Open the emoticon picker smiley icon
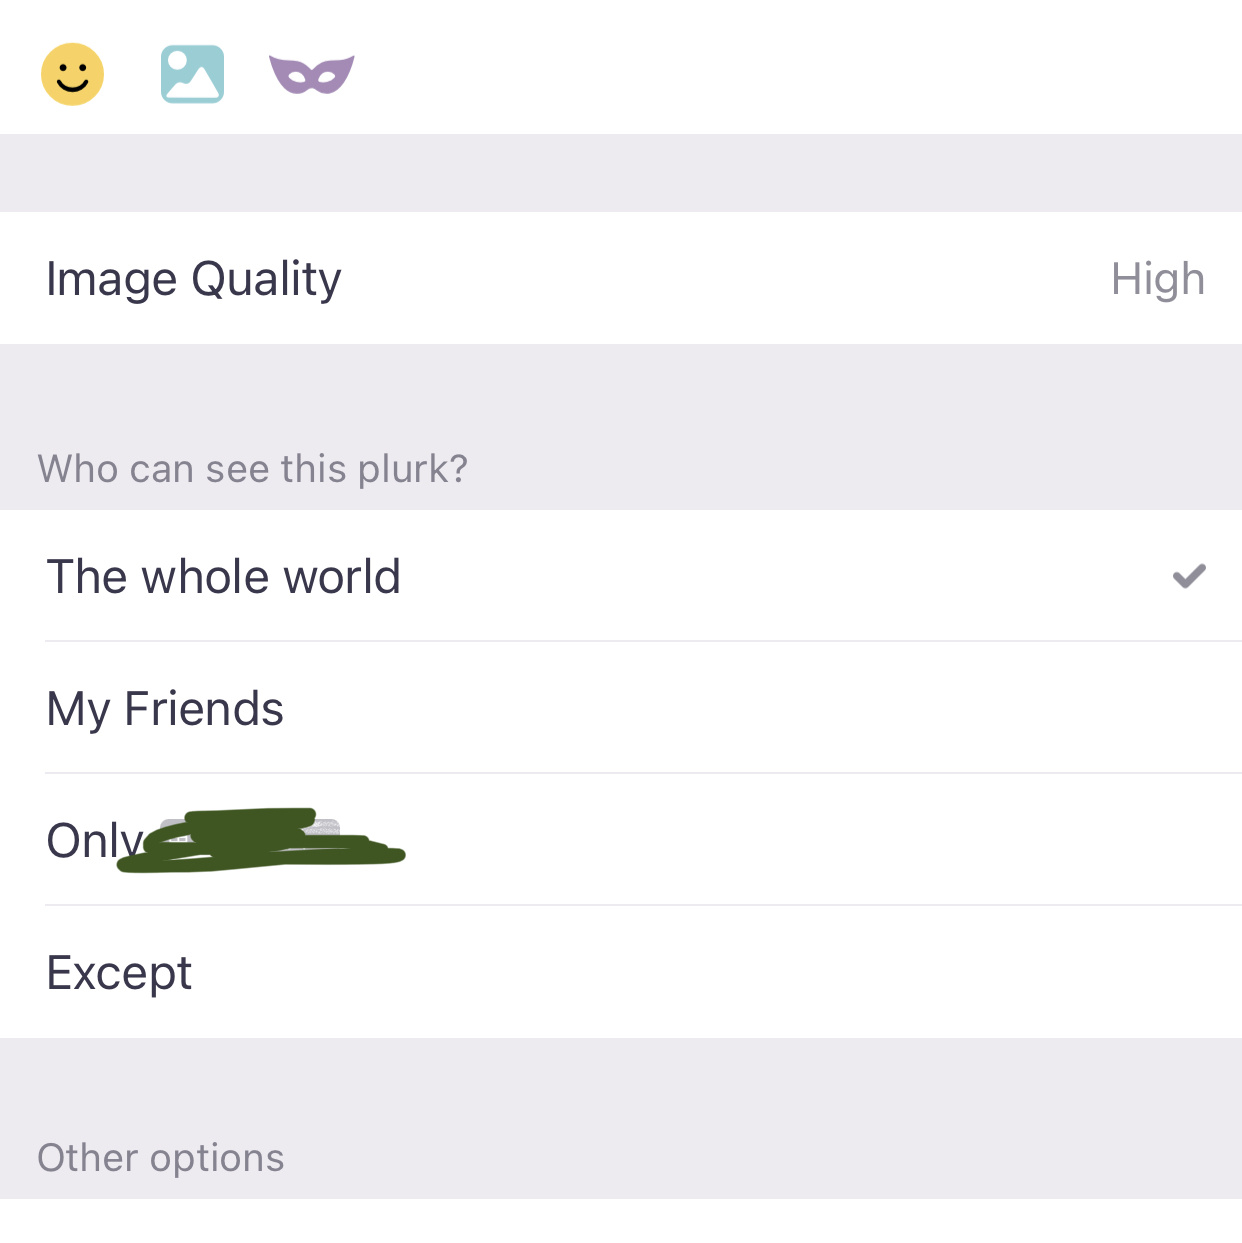Image resolution: width=1242 pixels, height=1243 pixels. [x=72, y=74]
